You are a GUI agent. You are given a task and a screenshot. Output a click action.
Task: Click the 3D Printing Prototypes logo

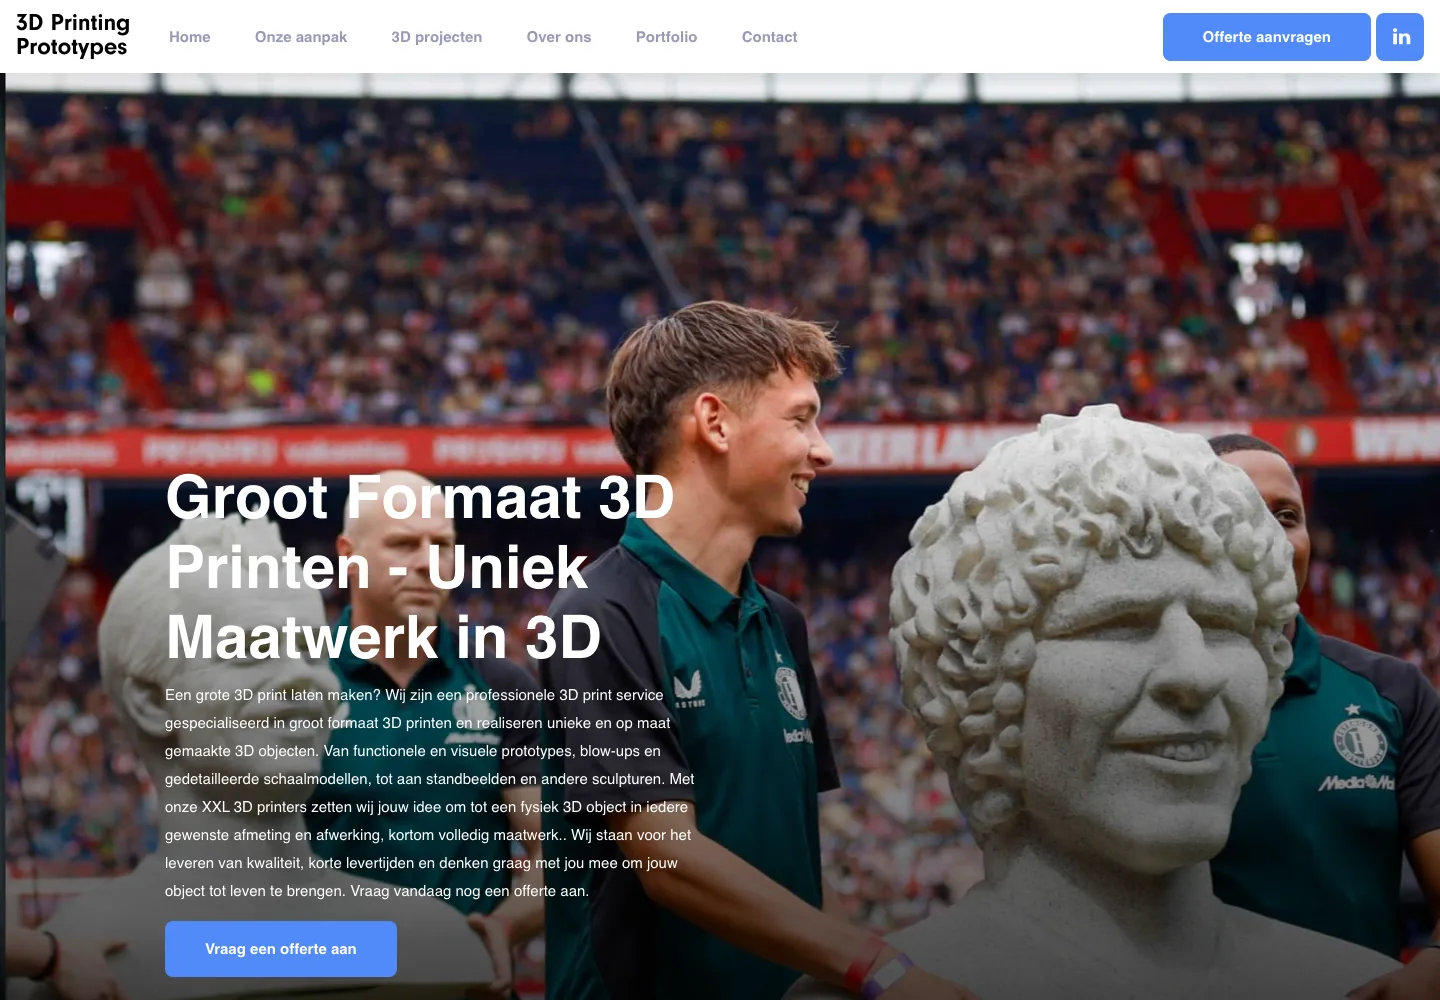73,35
